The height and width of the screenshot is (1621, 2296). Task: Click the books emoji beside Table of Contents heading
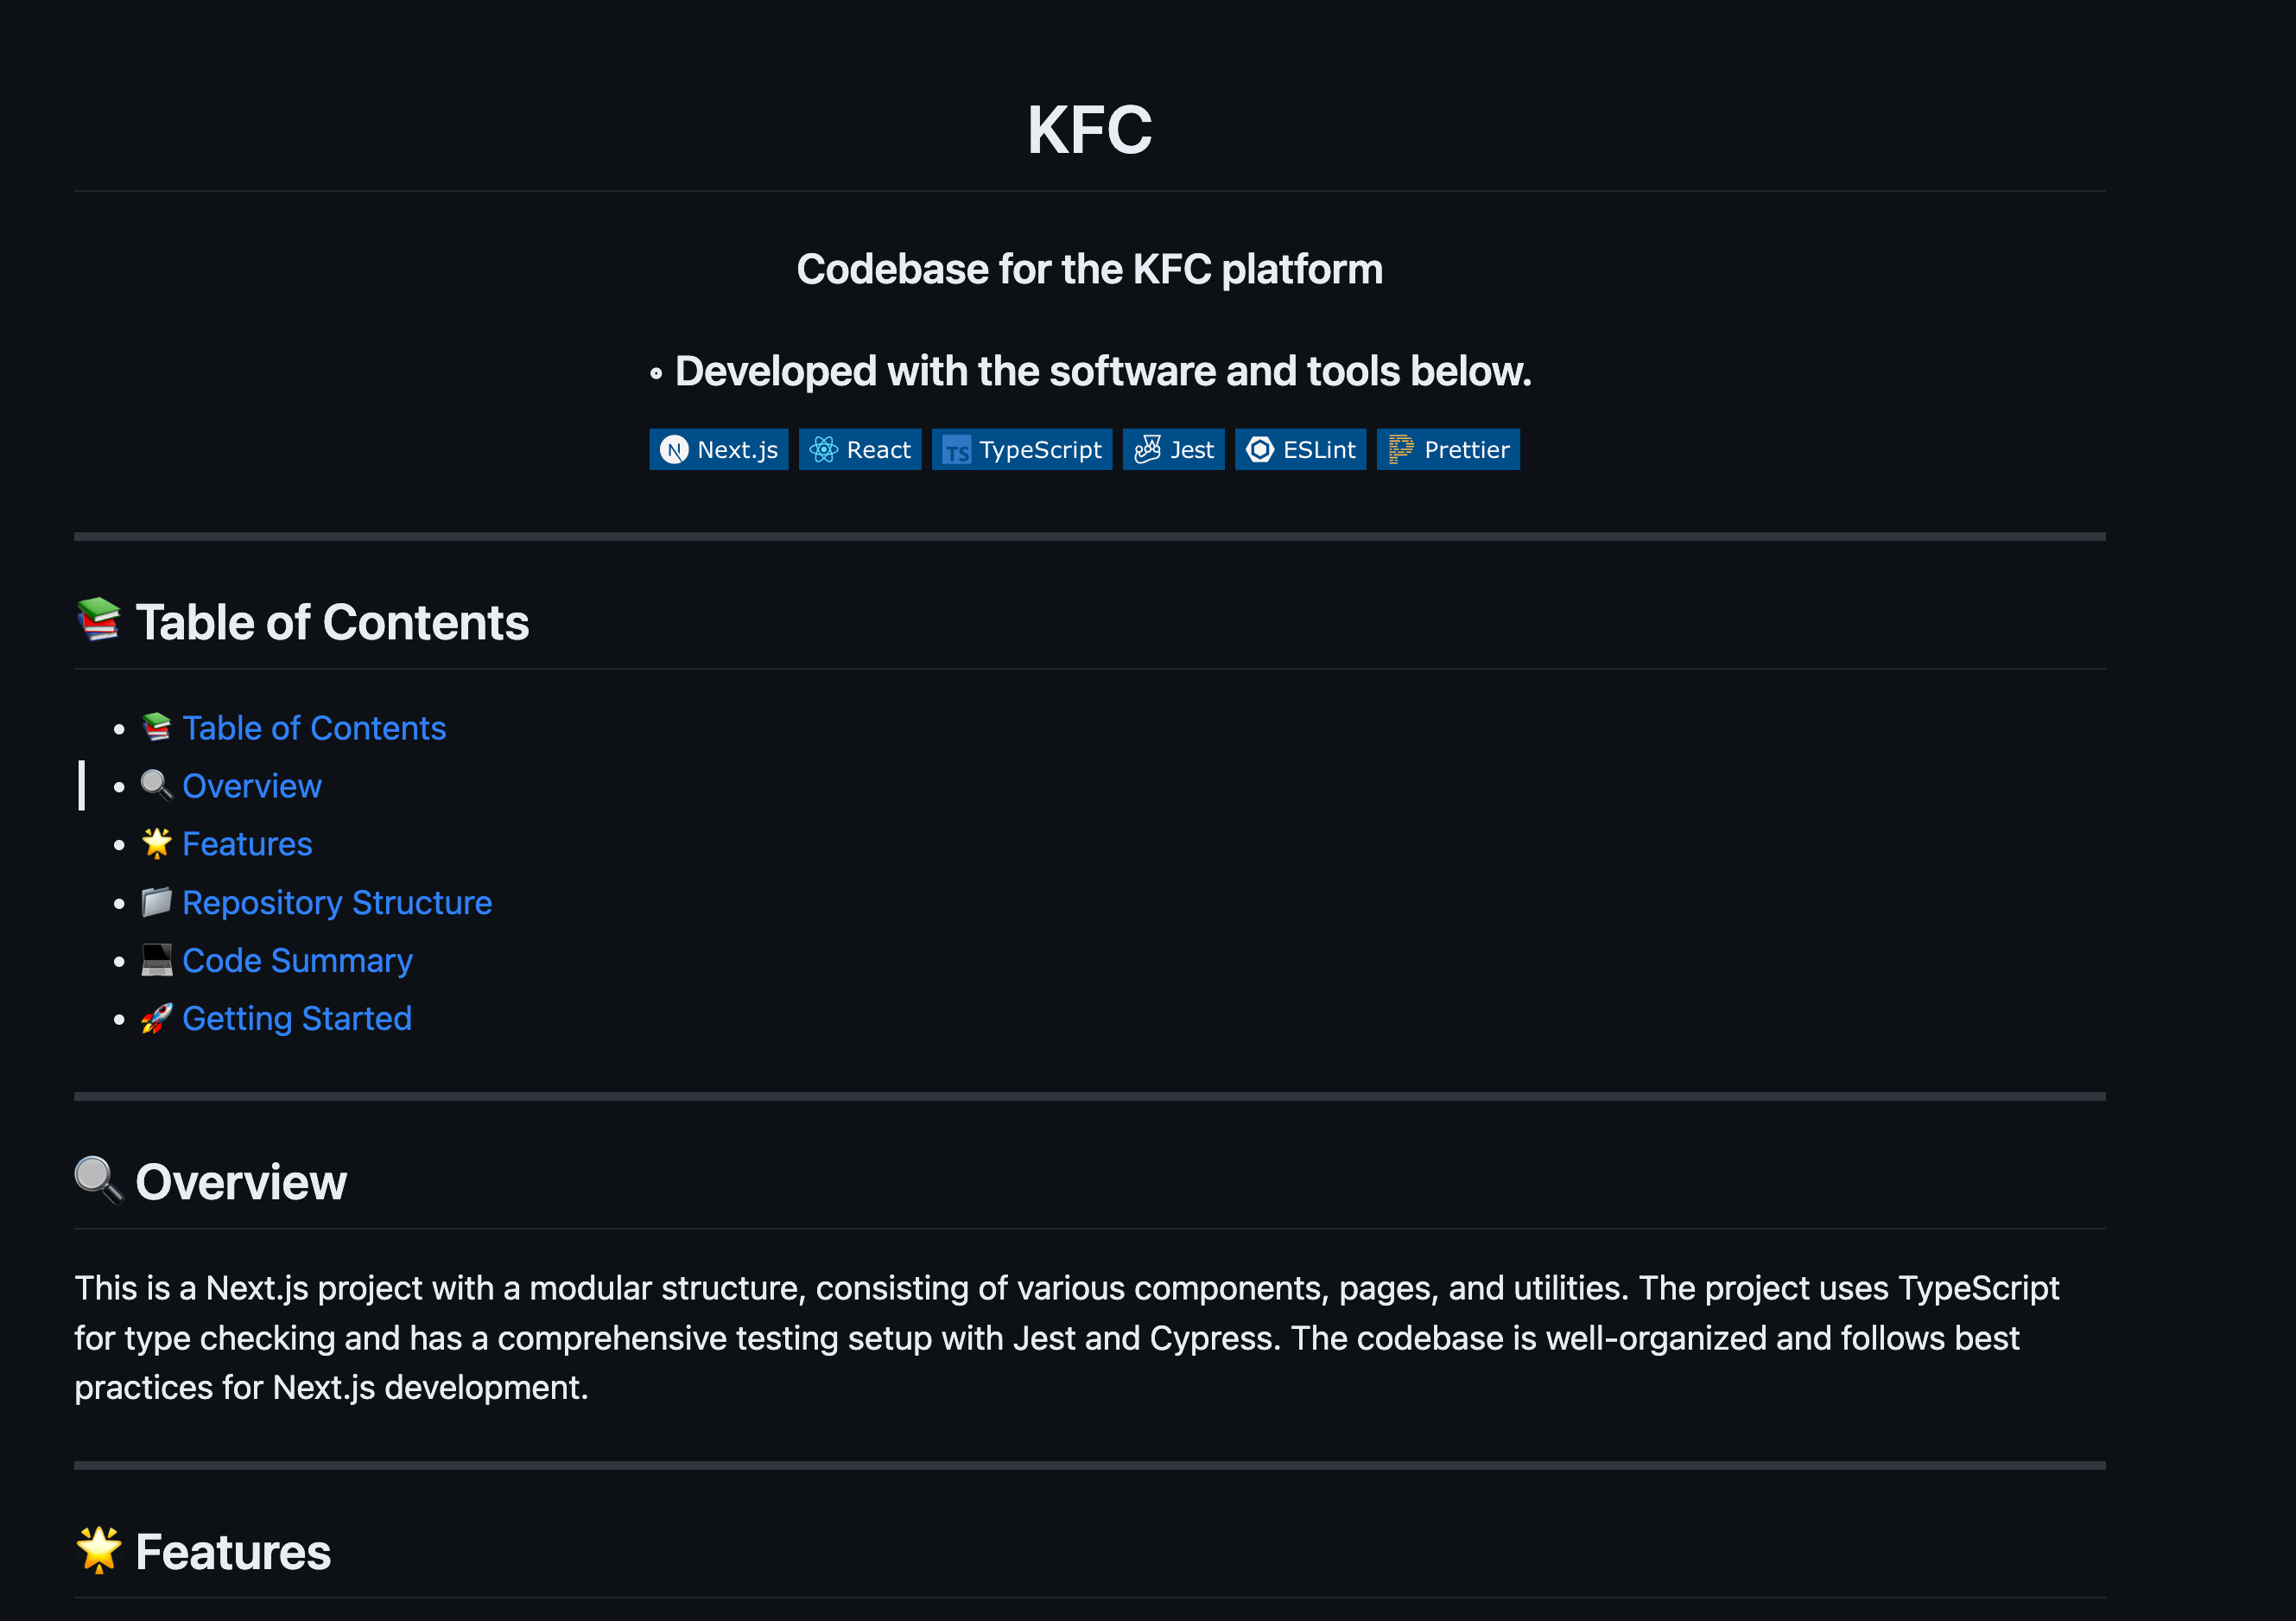98,620
